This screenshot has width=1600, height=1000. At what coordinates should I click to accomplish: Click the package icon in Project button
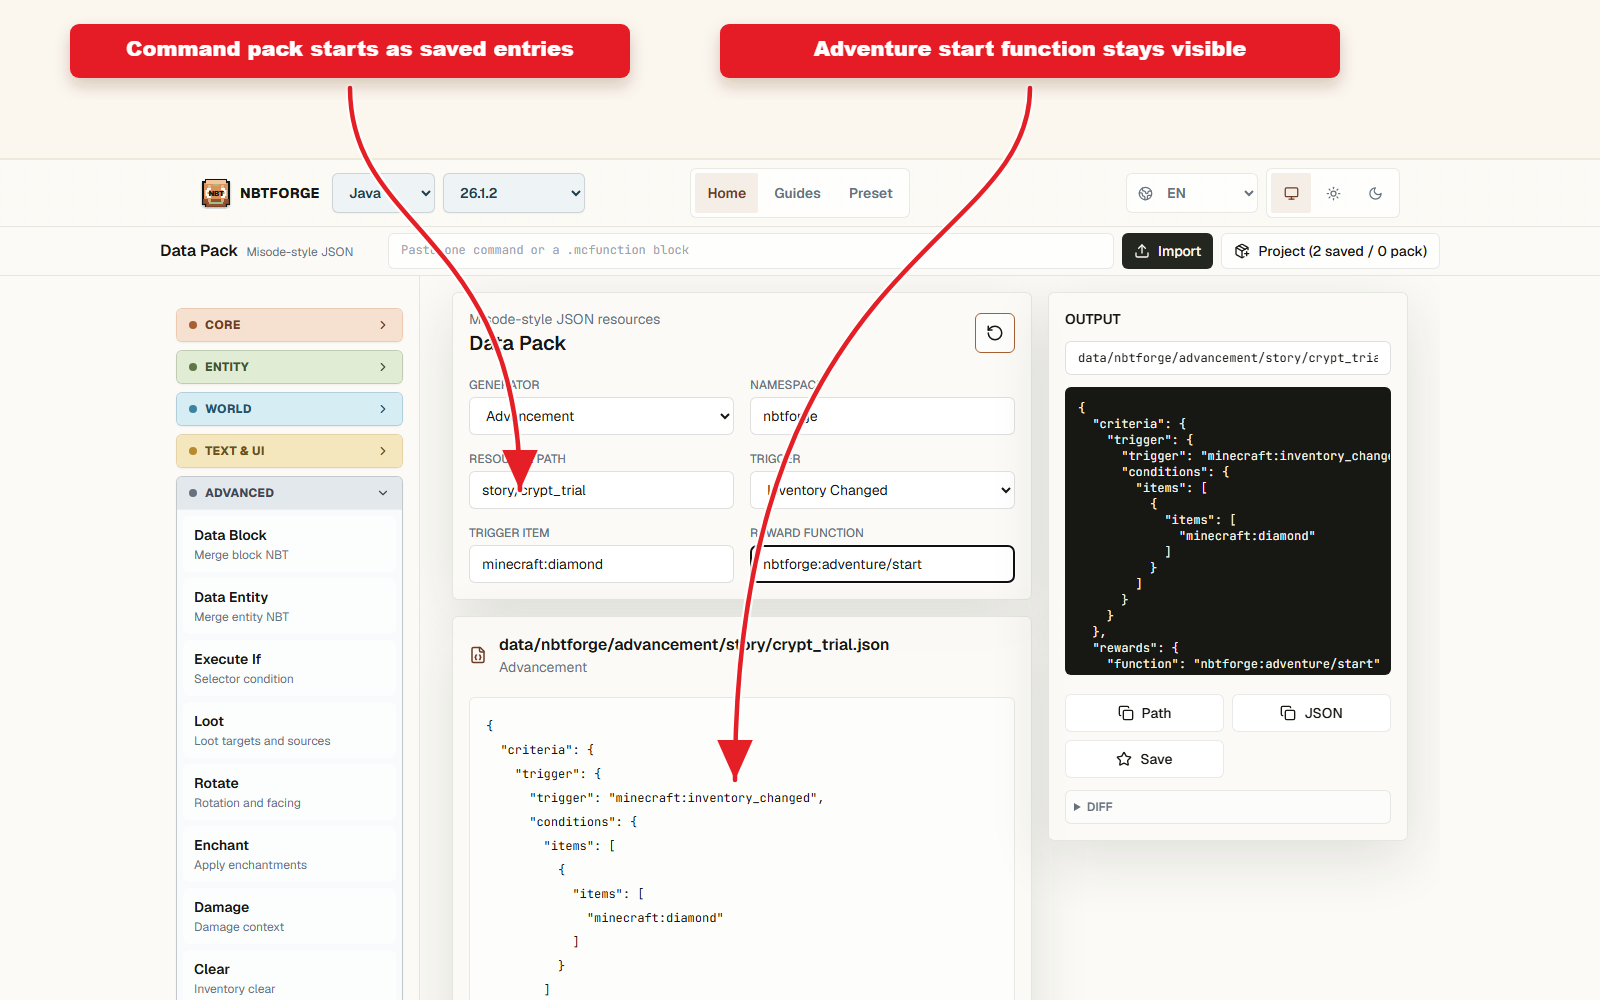[x=1242, y=251]
